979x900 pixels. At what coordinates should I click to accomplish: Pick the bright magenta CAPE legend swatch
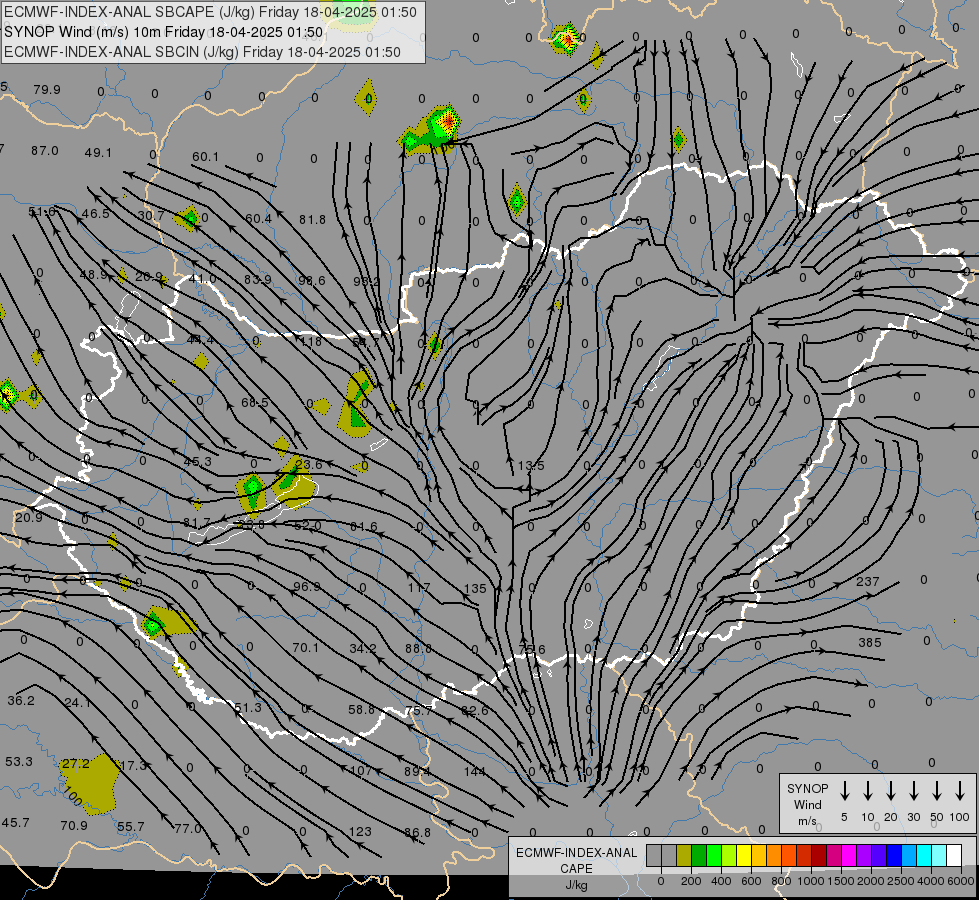pos(849,856)
